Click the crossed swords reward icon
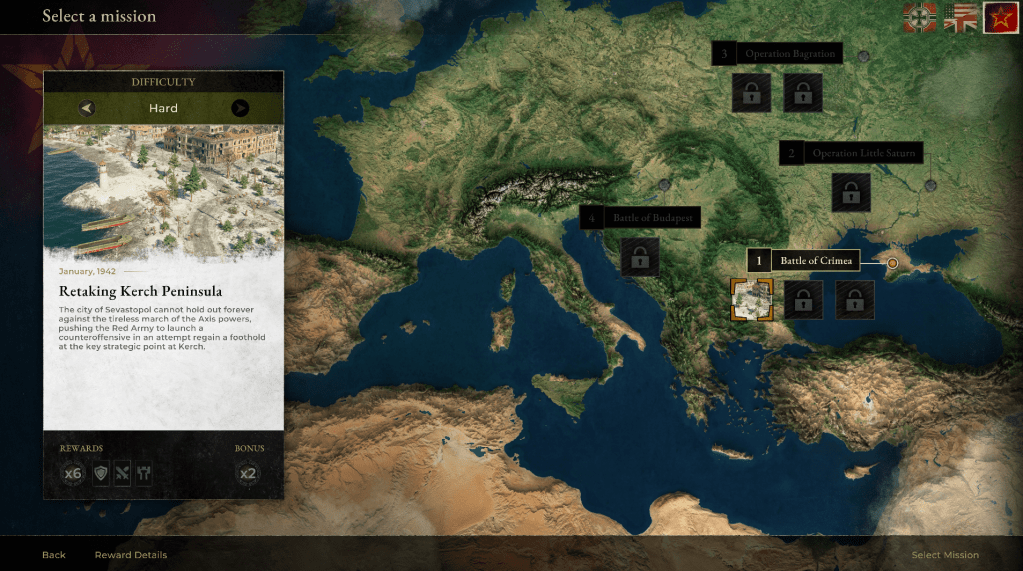 pyautogui.click(x=122, y=474)
